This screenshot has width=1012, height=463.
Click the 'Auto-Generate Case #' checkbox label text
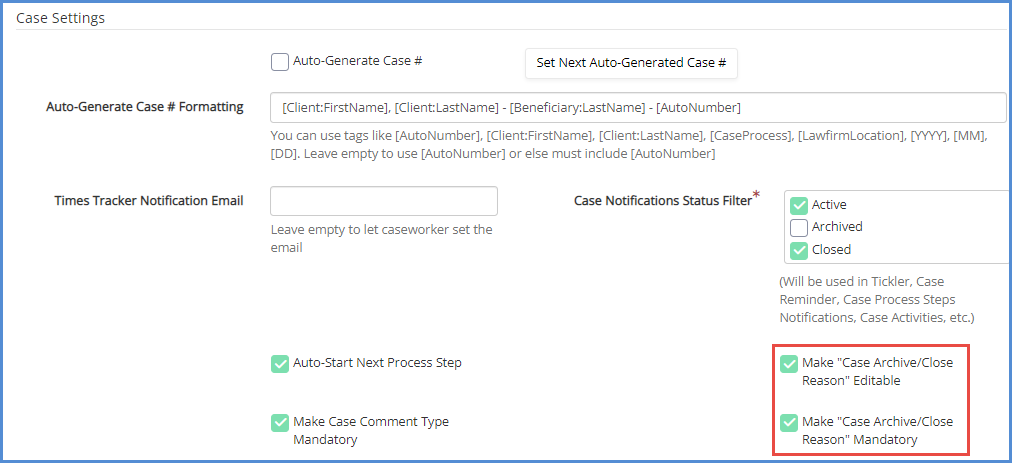[x=357, y=61]
